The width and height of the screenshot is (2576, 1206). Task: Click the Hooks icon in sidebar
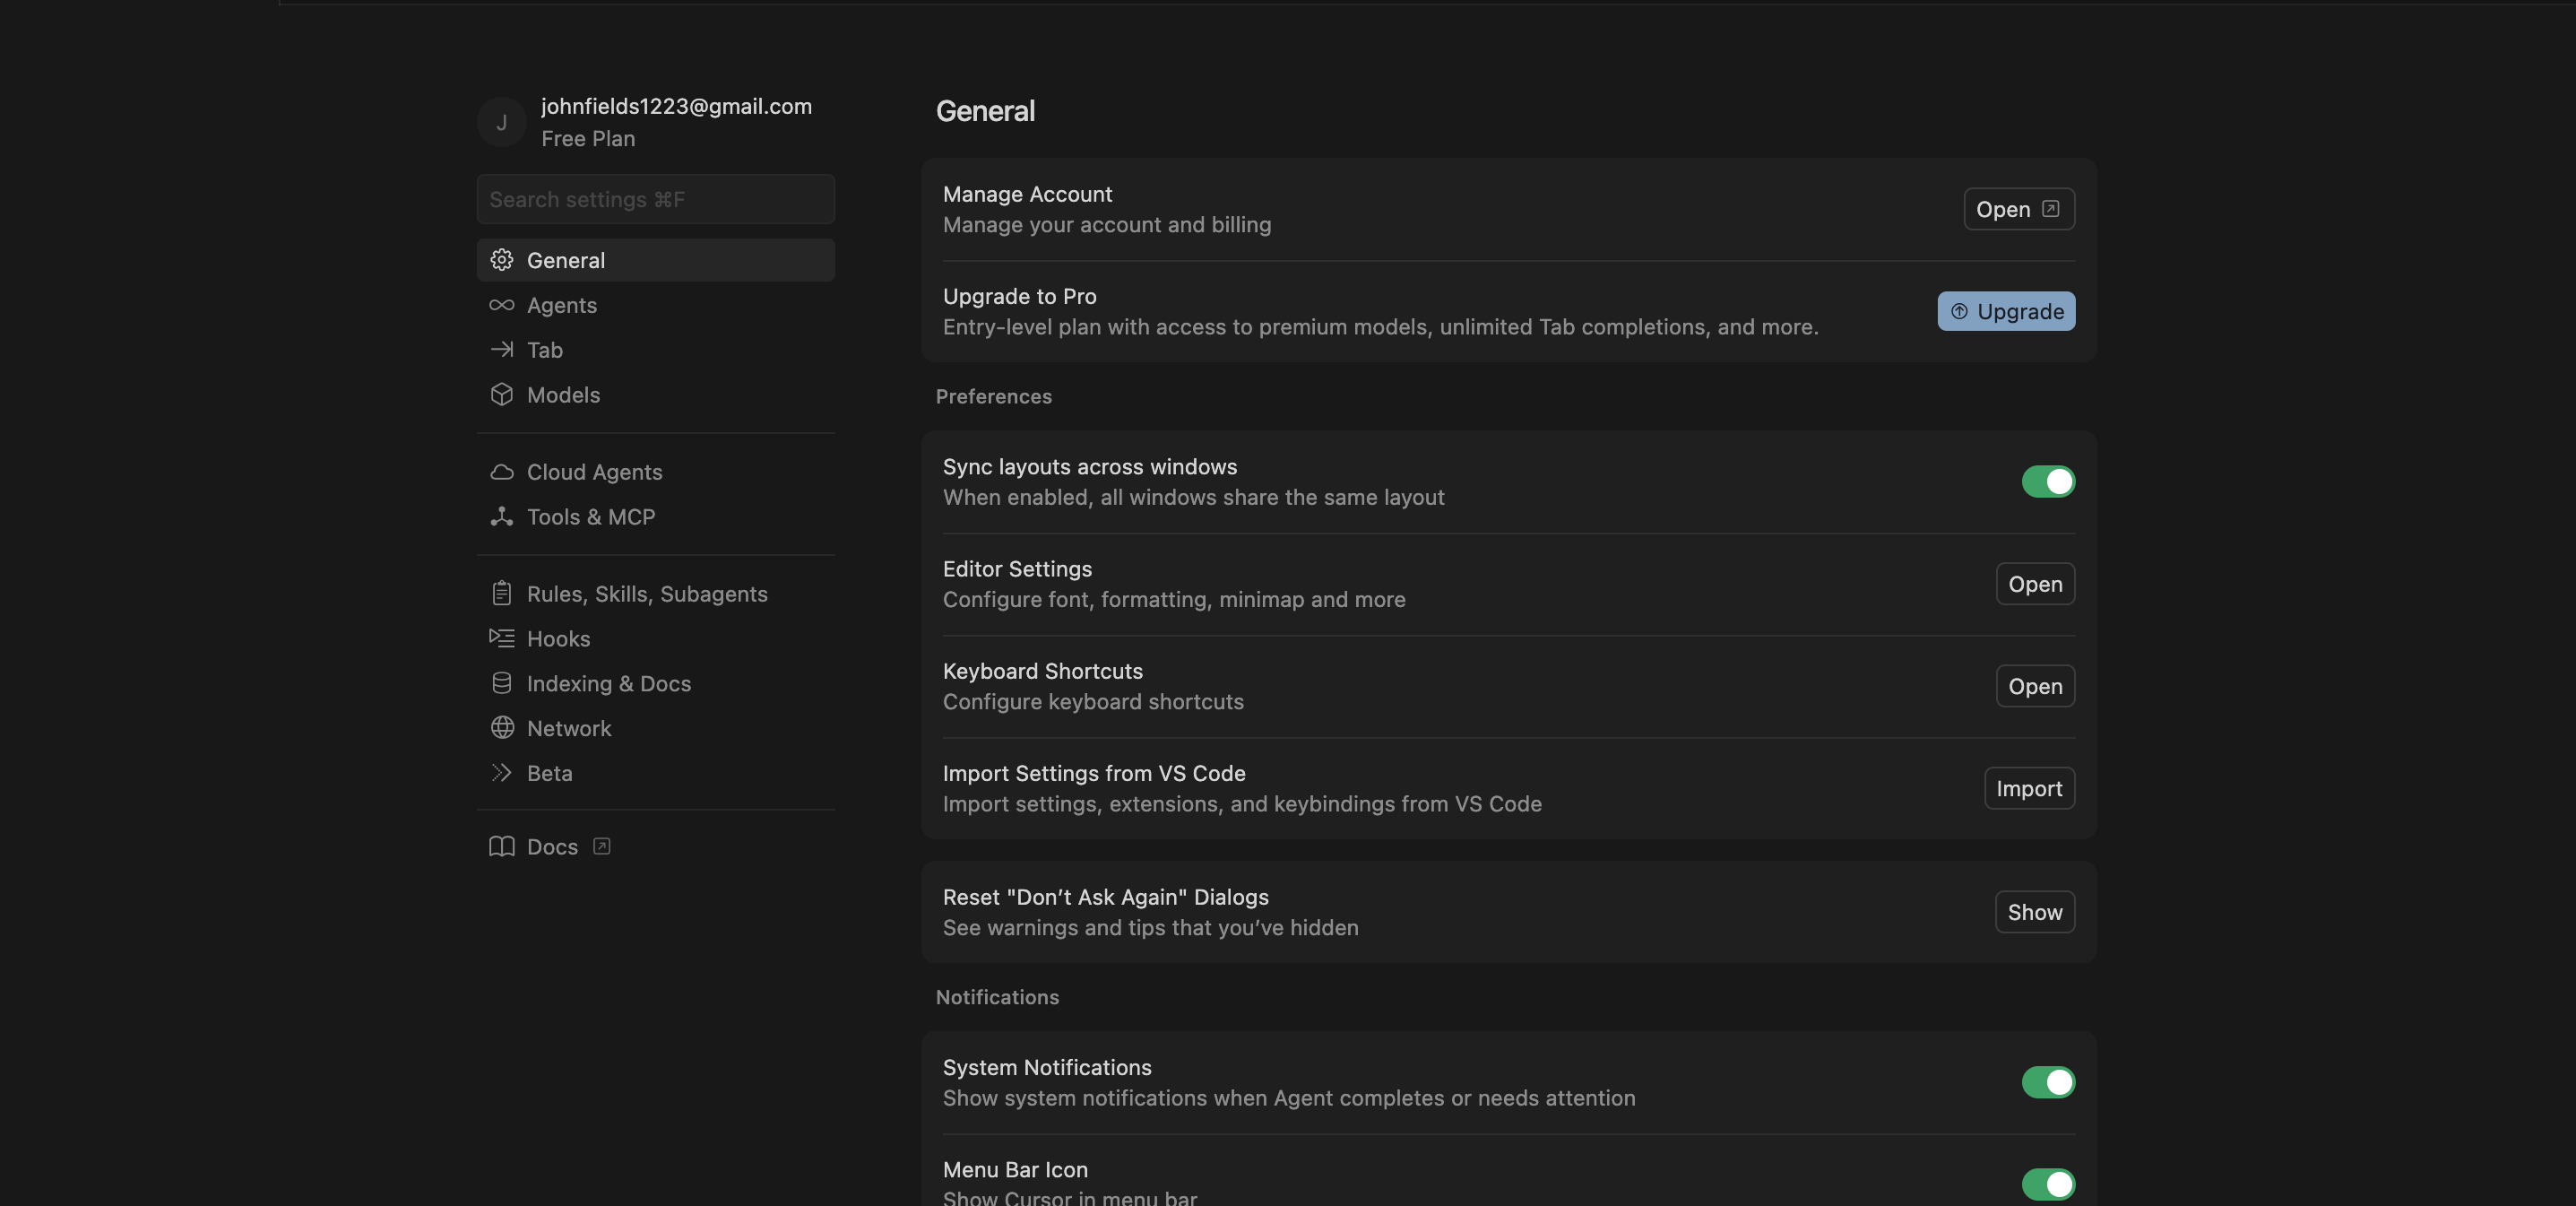[x=501, y=638]
